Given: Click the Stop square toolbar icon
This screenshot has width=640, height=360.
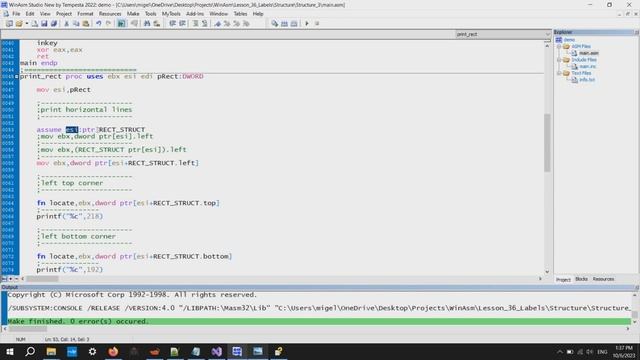Looking at the screenshot, I should click(317, 24).
